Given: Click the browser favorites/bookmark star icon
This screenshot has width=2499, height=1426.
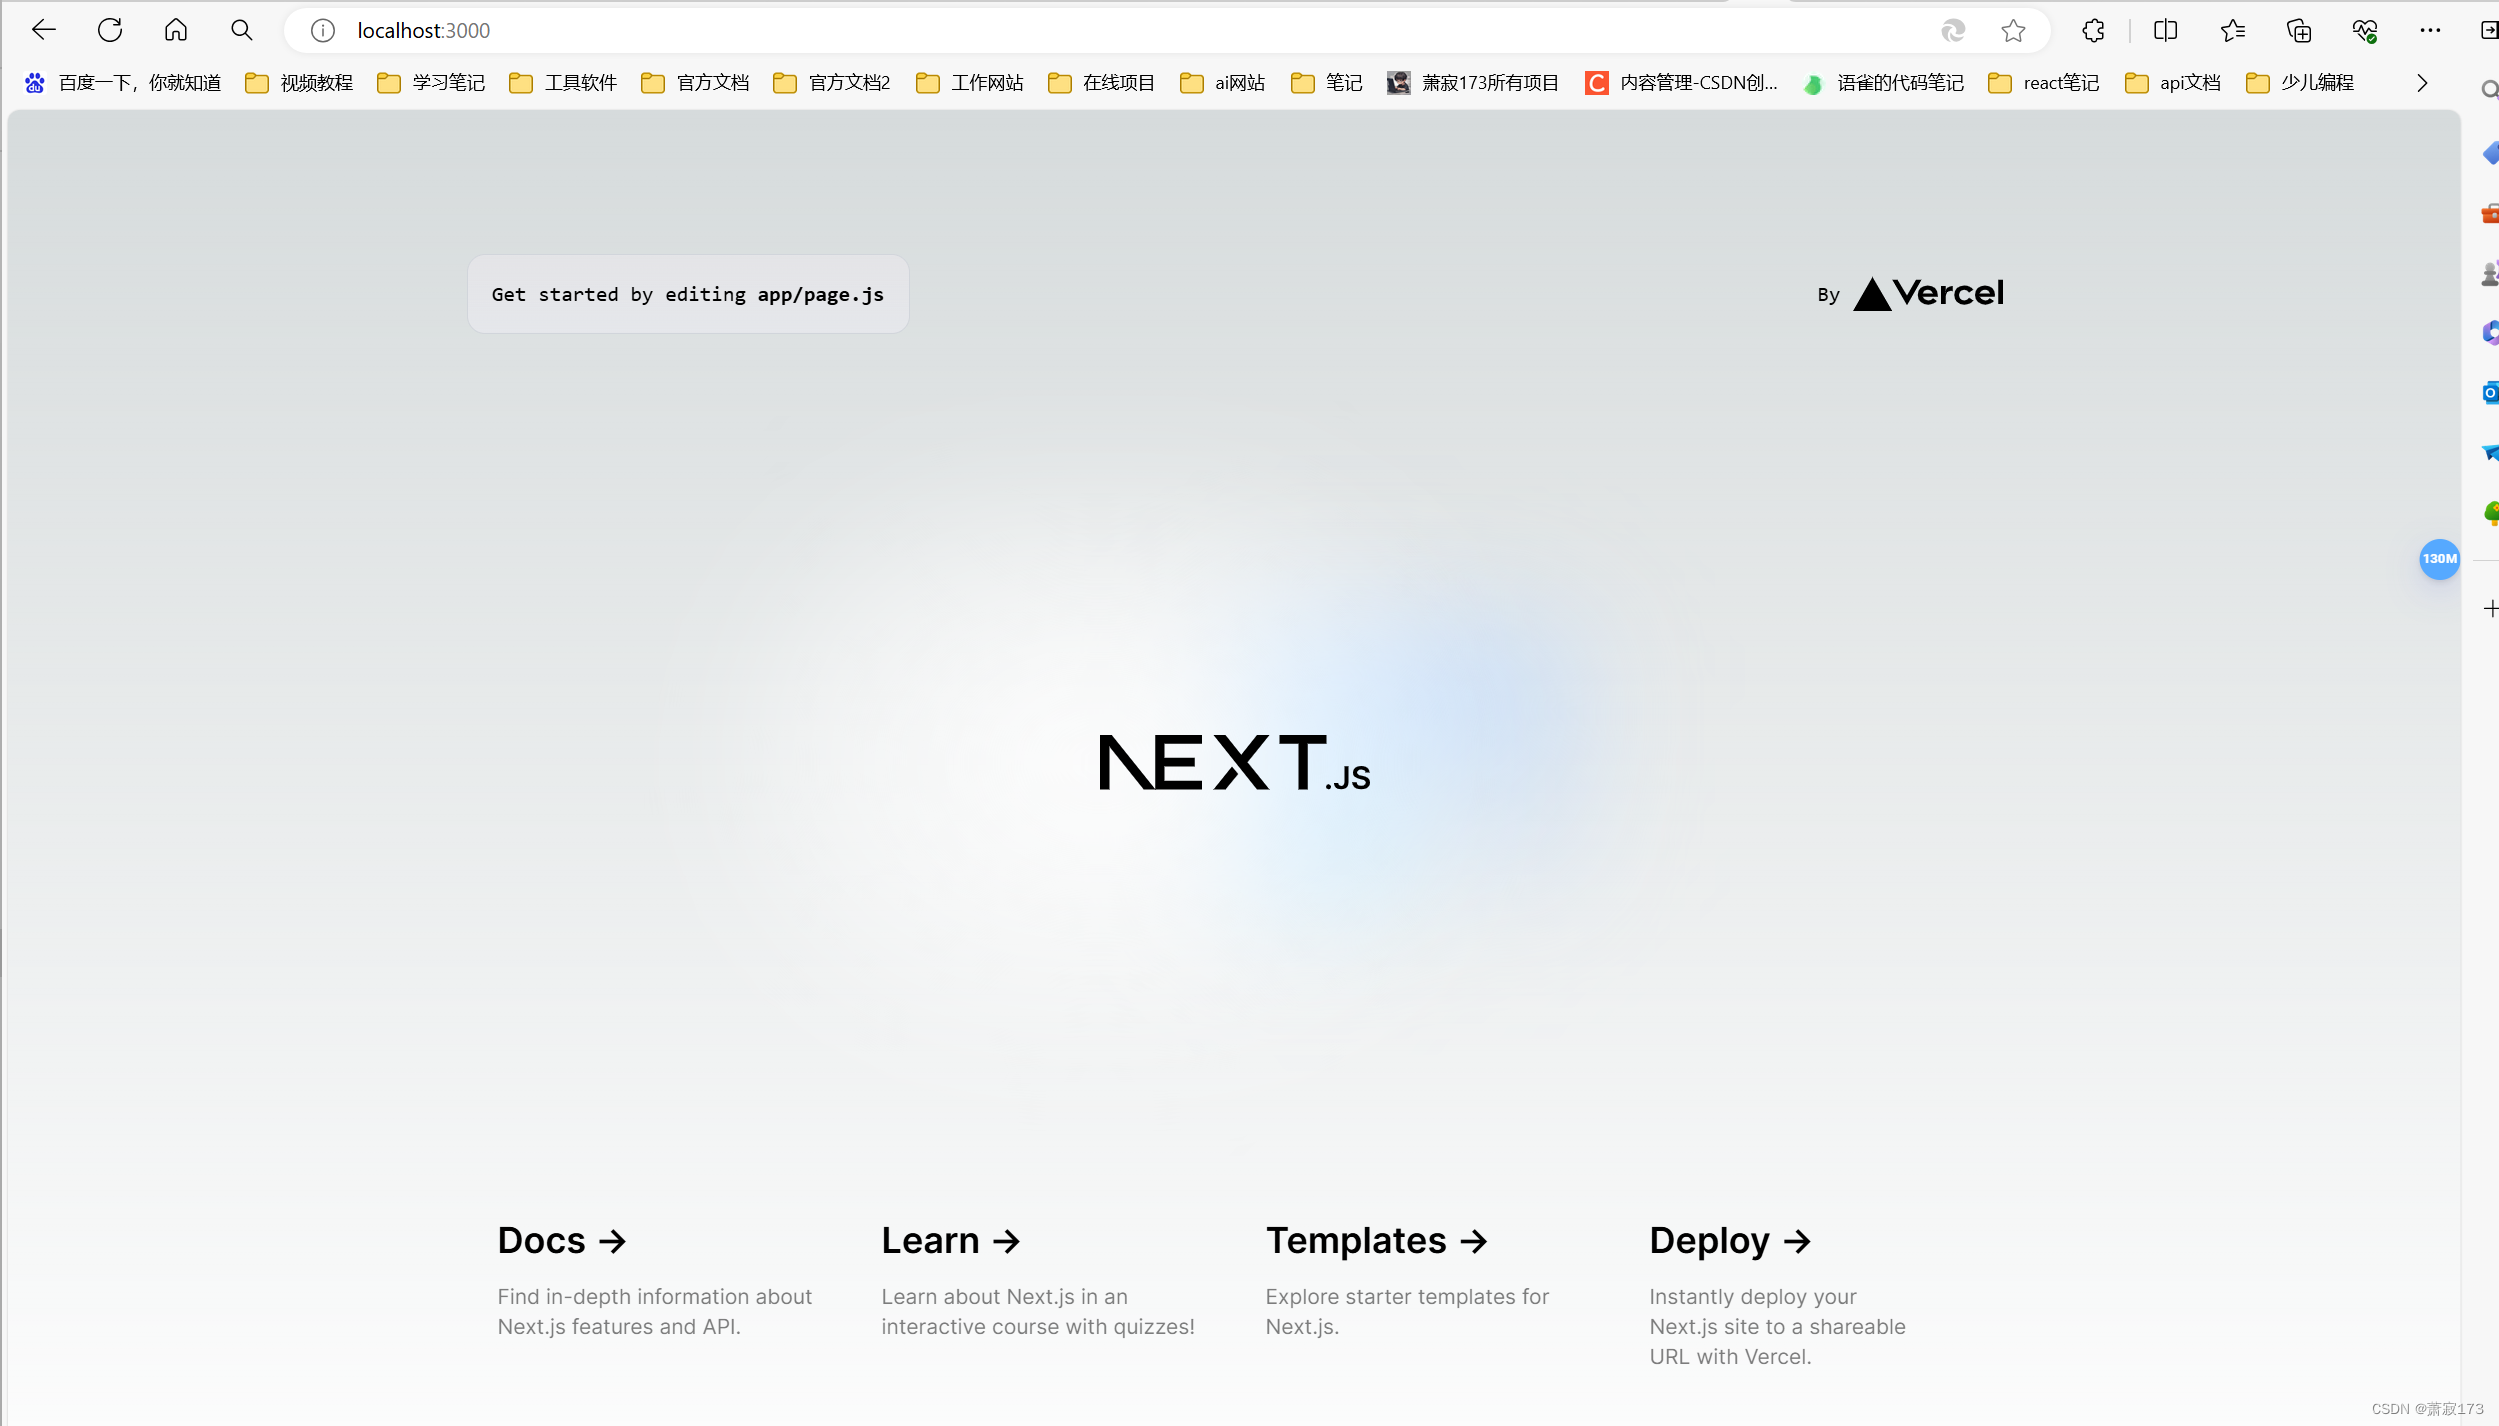Looking at the screenshot, I should click(x=2015, y=31).
